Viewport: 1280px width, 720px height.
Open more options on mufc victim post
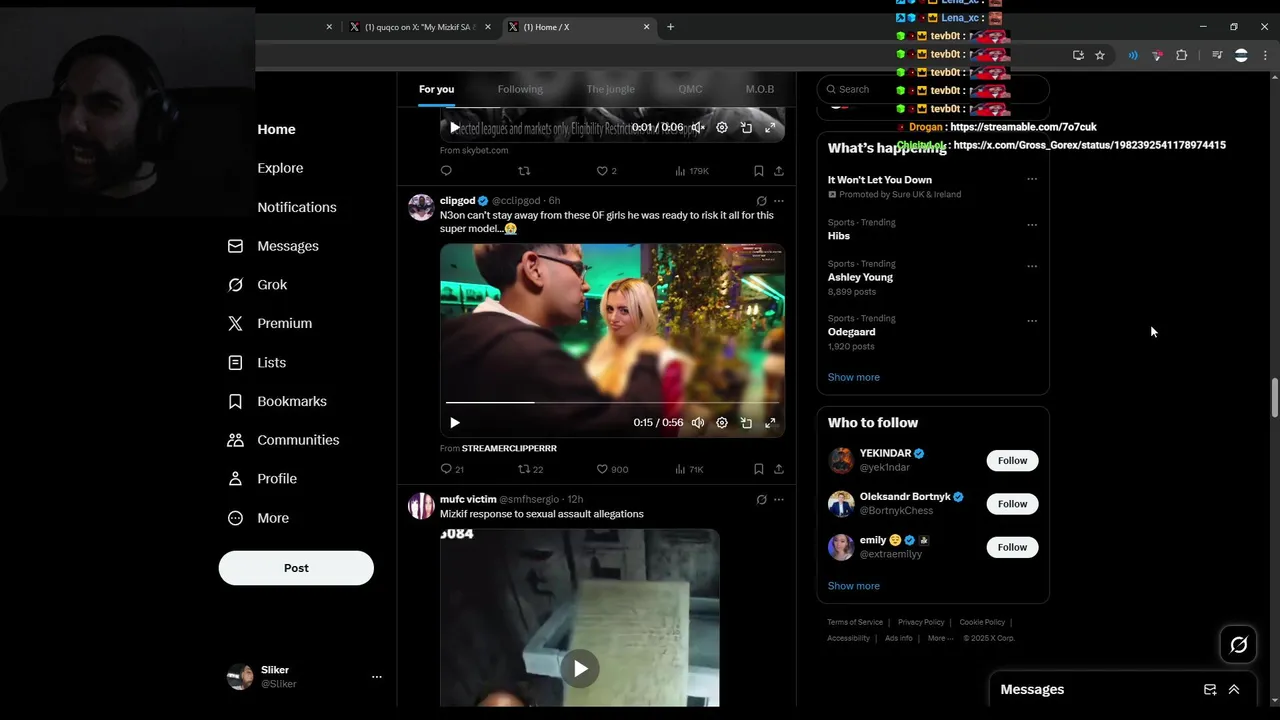point(779,500)
